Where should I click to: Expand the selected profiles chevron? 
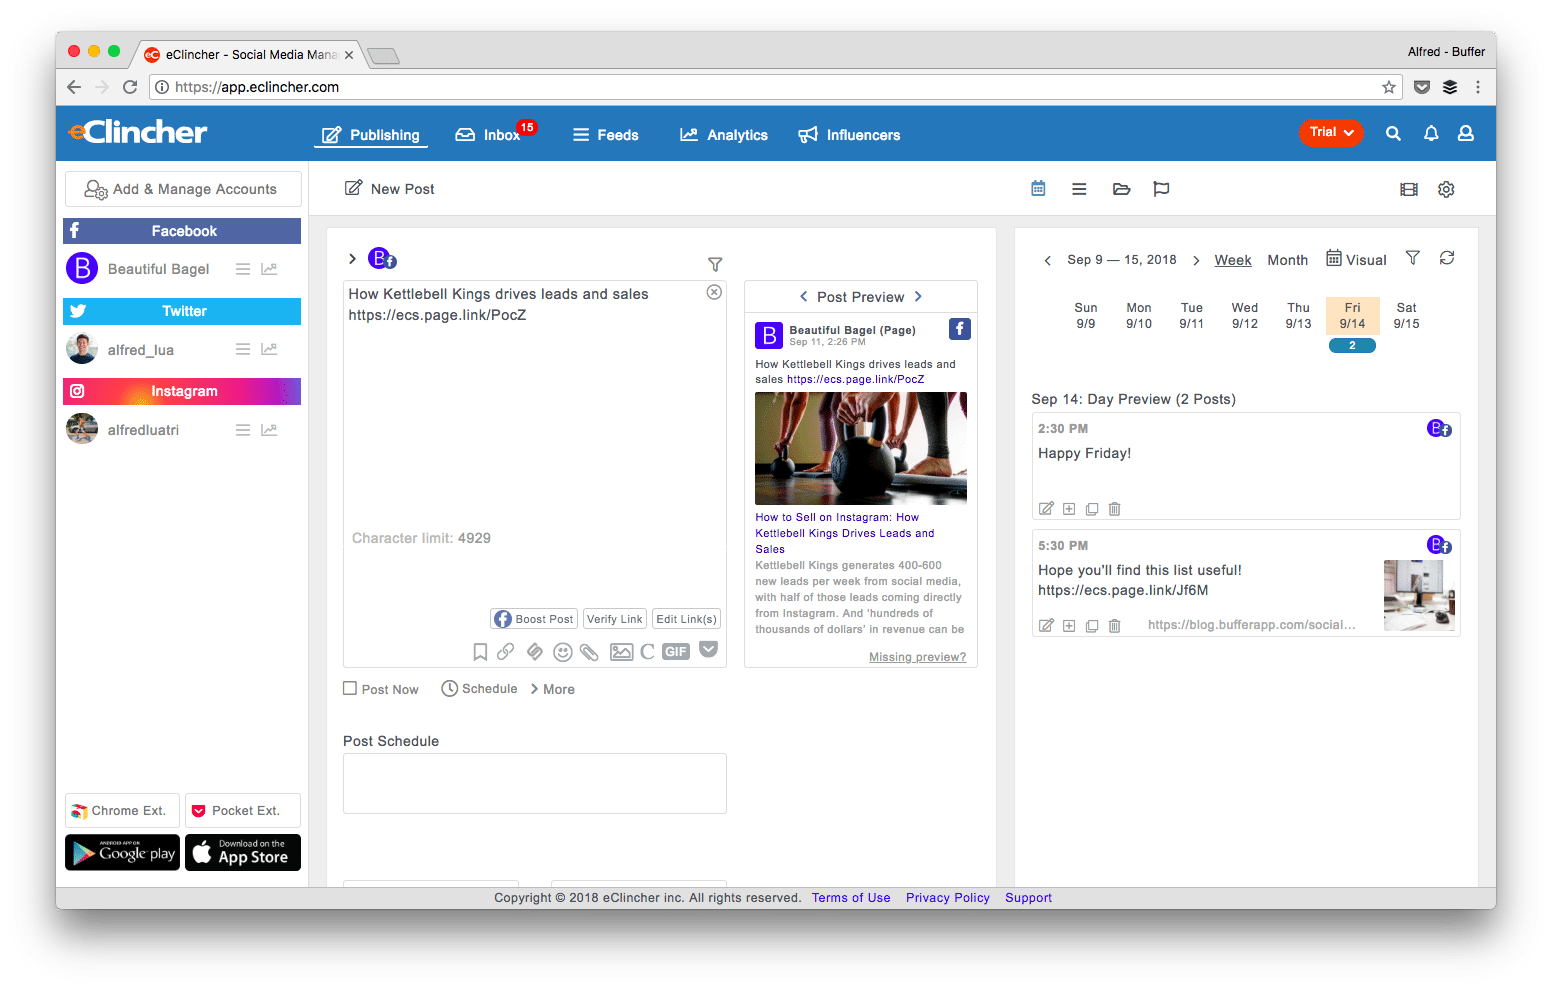pyautogui.click(x=352, y=259)
